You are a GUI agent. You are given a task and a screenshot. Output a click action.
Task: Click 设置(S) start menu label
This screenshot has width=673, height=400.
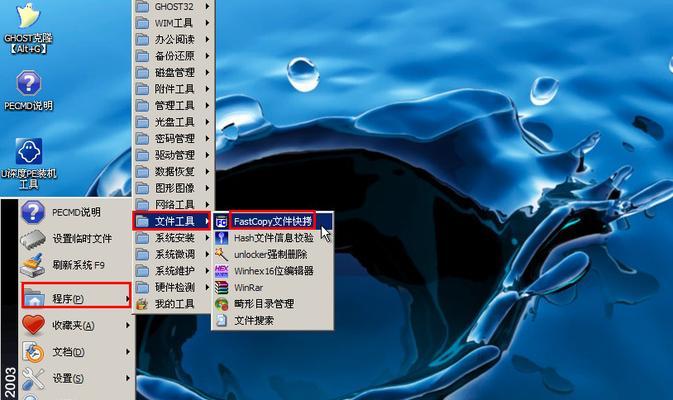pyautogui.click(x=68, y=379)
